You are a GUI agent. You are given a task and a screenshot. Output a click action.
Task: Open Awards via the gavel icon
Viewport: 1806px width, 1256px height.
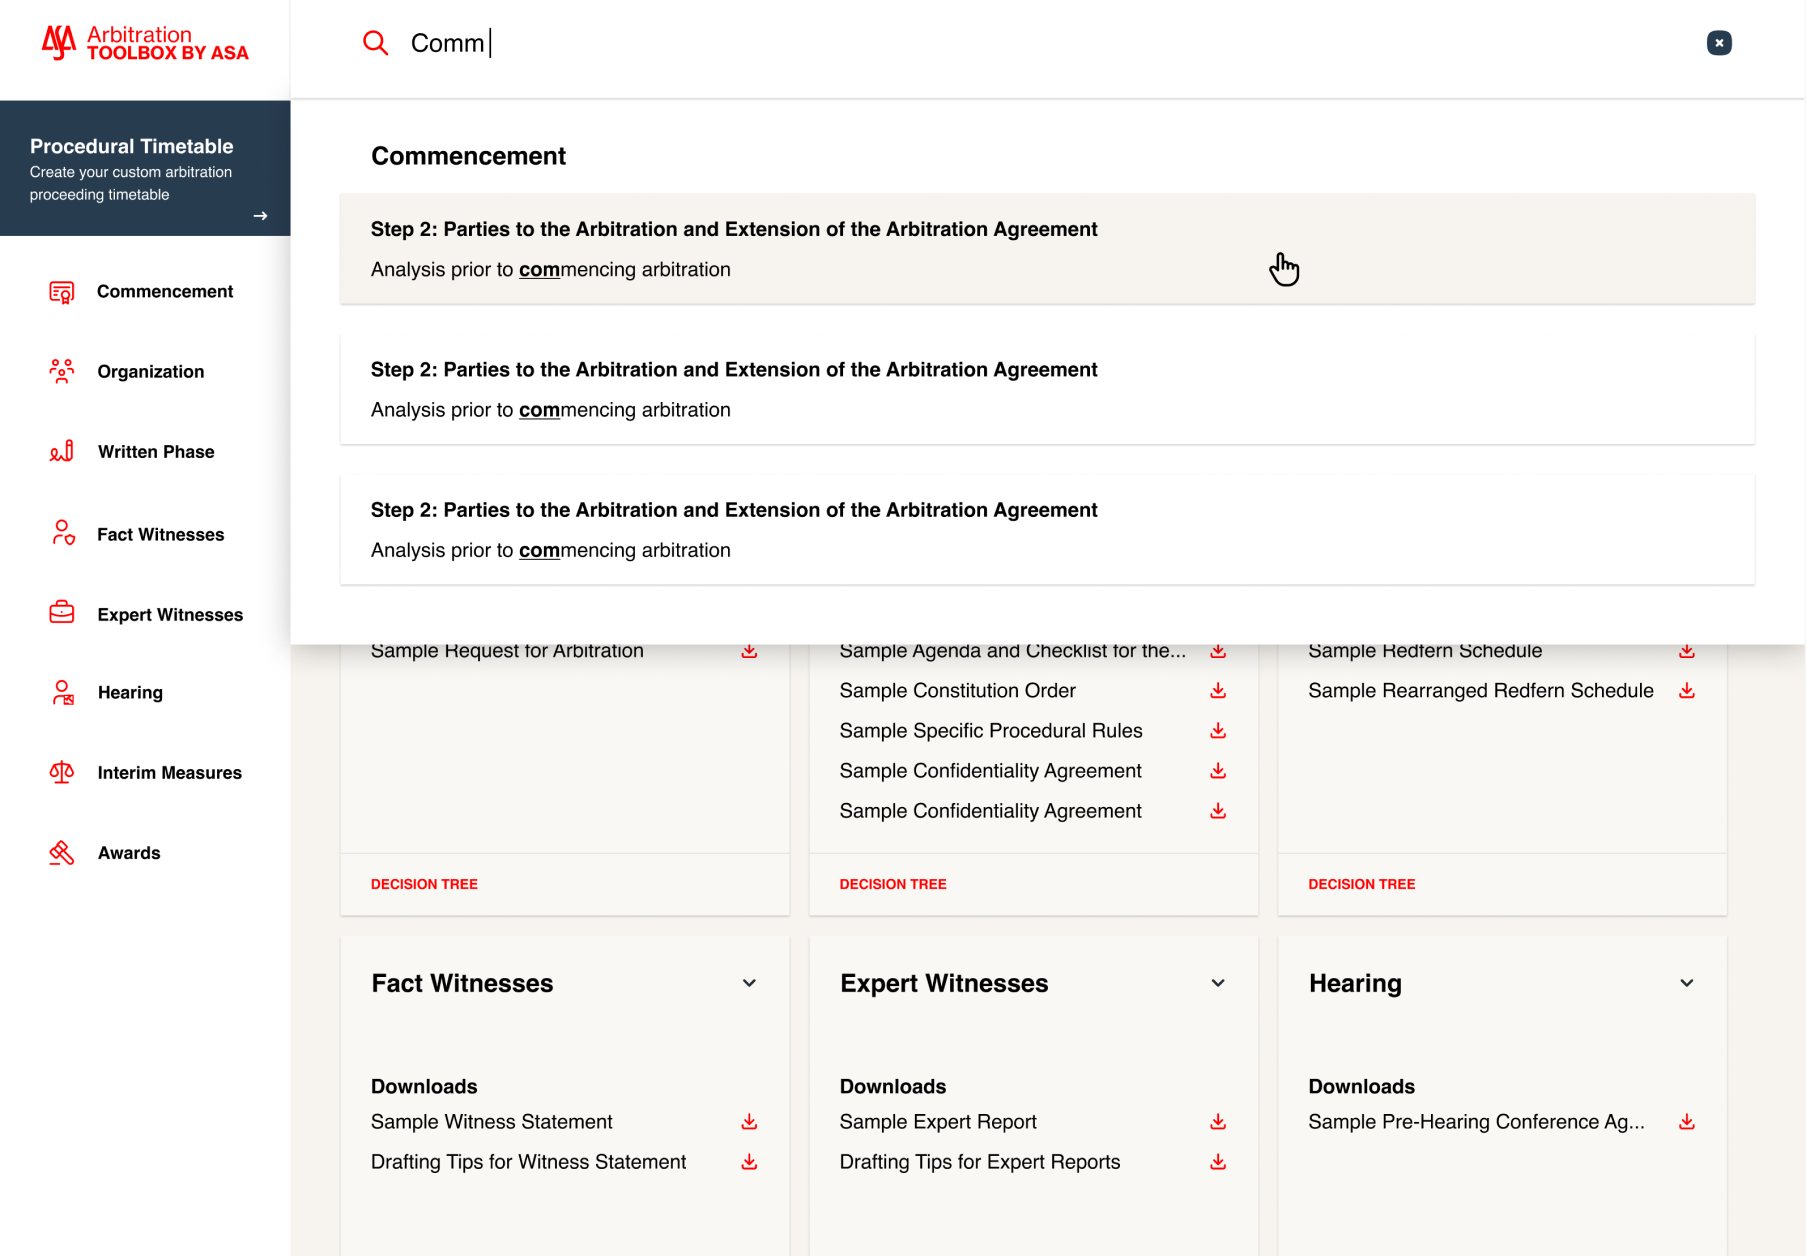61,852
